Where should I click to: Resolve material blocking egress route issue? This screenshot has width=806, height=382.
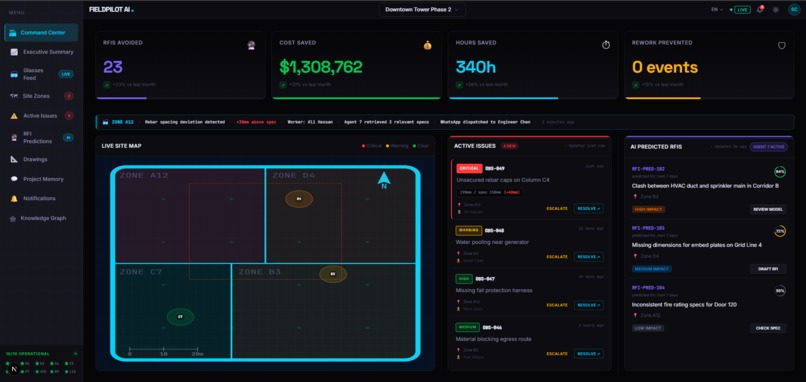pos(589,354)
